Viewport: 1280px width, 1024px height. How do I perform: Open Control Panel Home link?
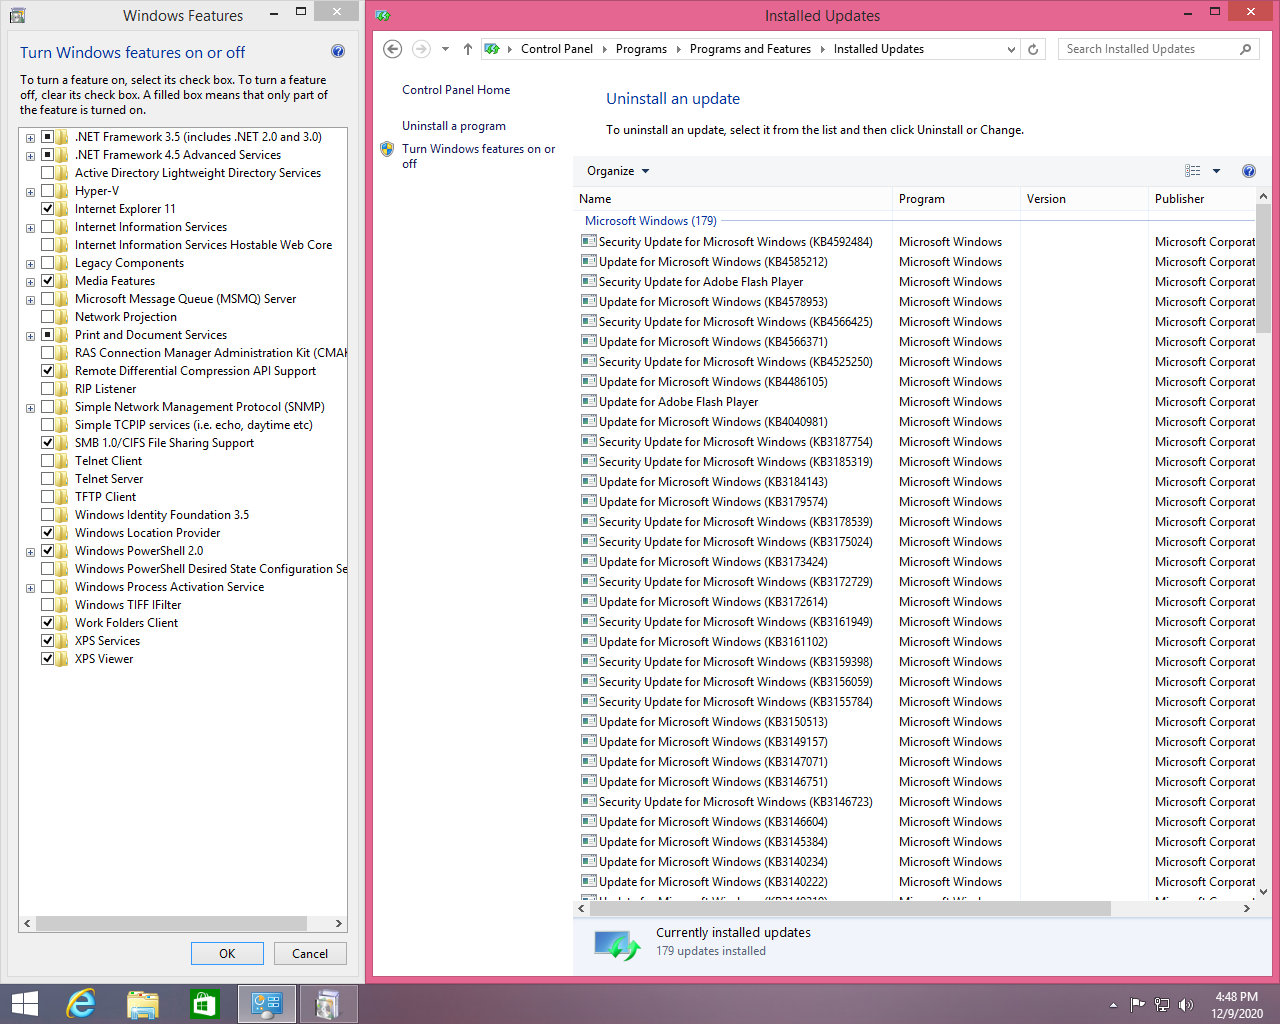coord(456,90)
